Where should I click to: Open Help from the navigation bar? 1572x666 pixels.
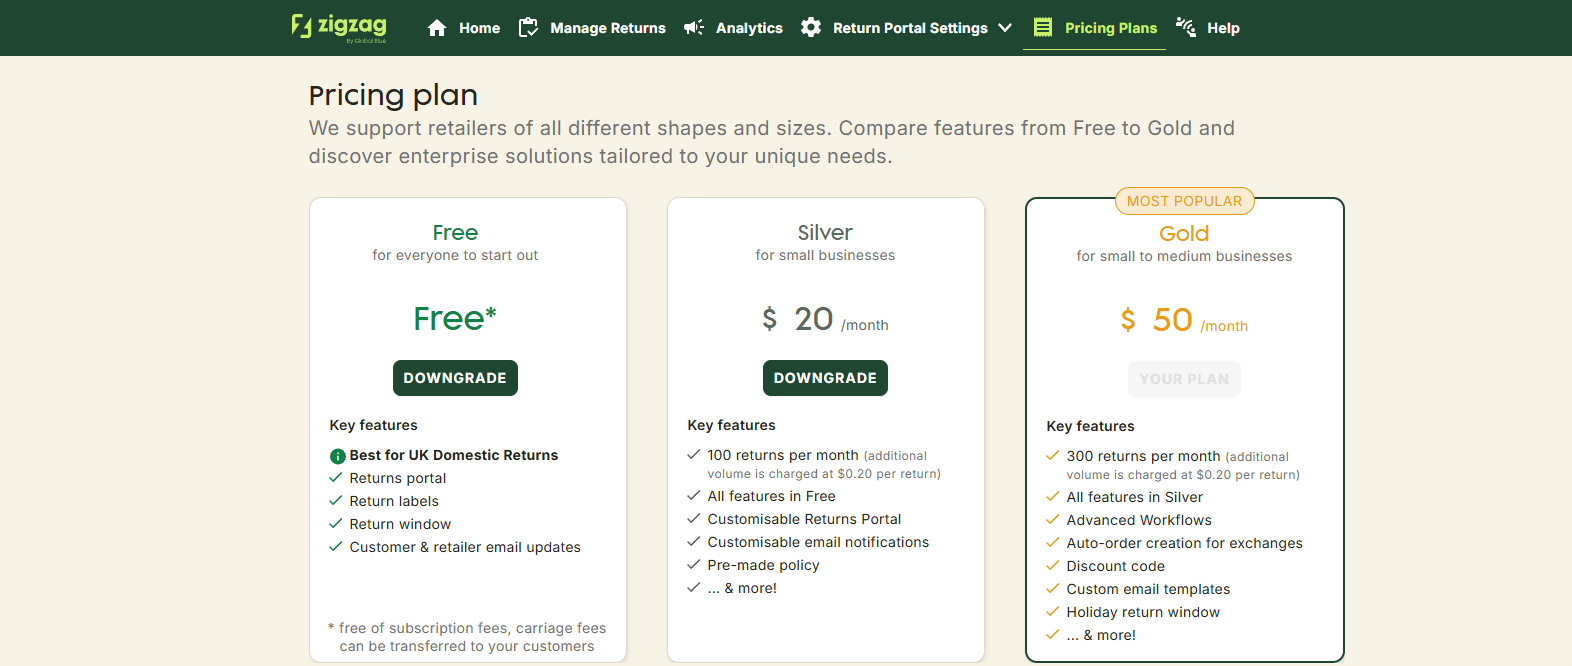(x=1222, y=28)
